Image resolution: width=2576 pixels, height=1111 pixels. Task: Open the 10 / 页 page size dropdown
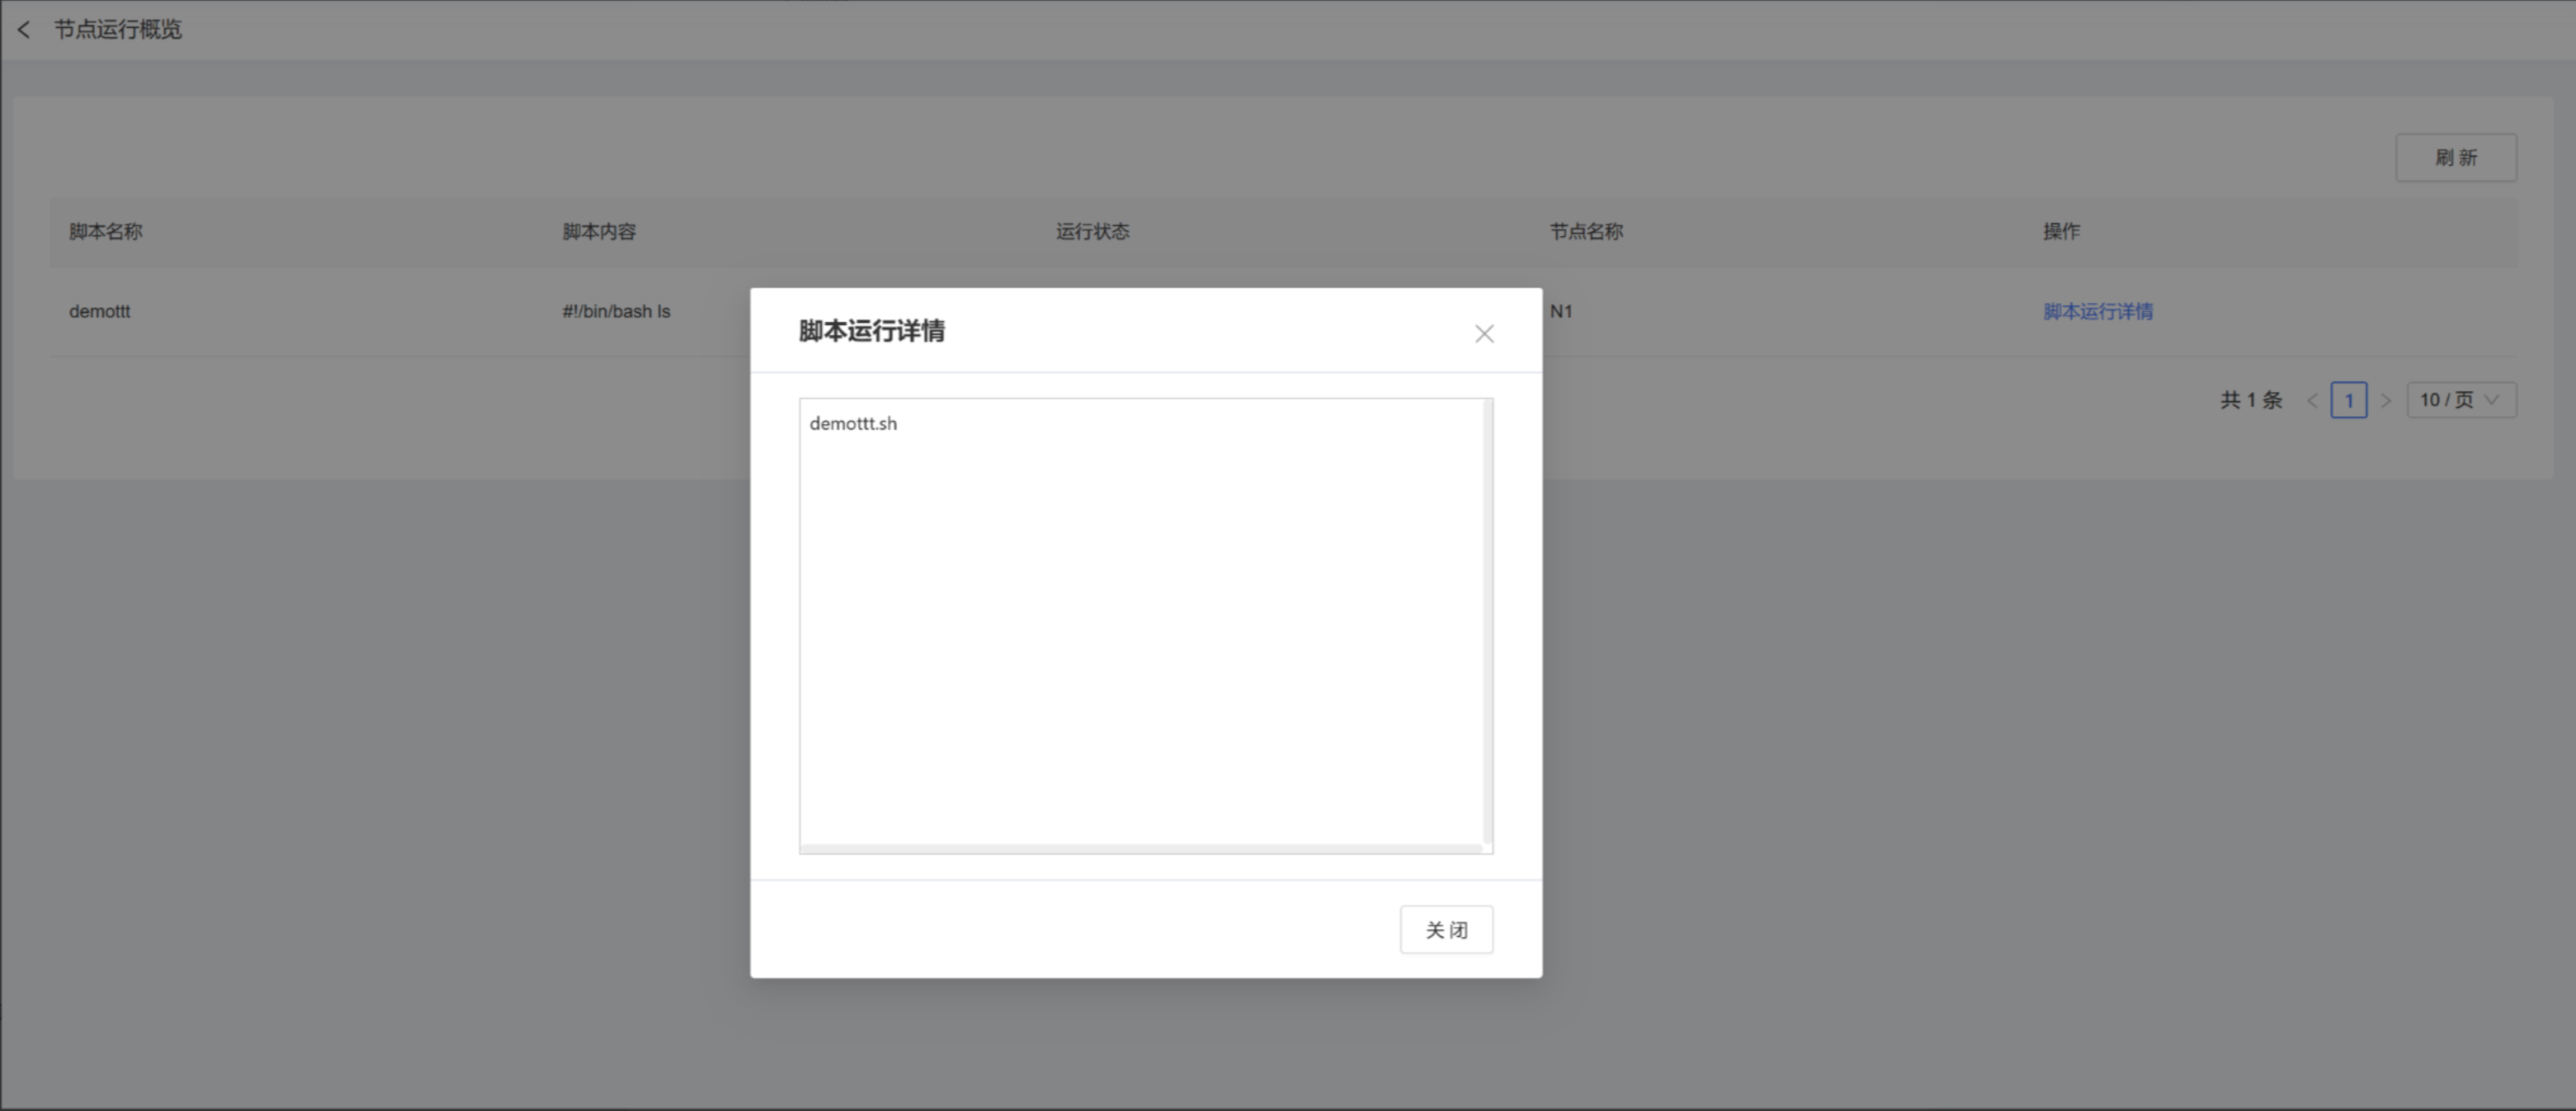click(2461, 400)
